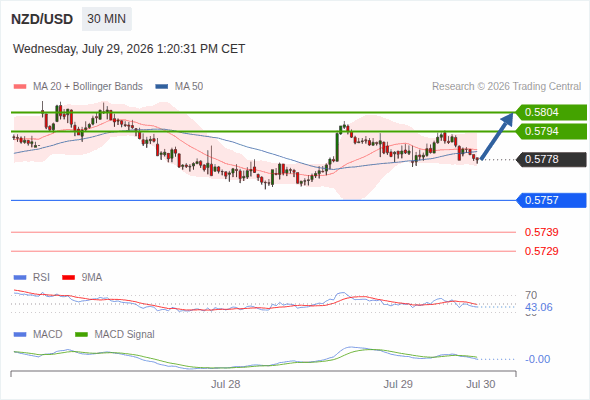
Task: Click the RSI legend label
Action: point(41,278)
